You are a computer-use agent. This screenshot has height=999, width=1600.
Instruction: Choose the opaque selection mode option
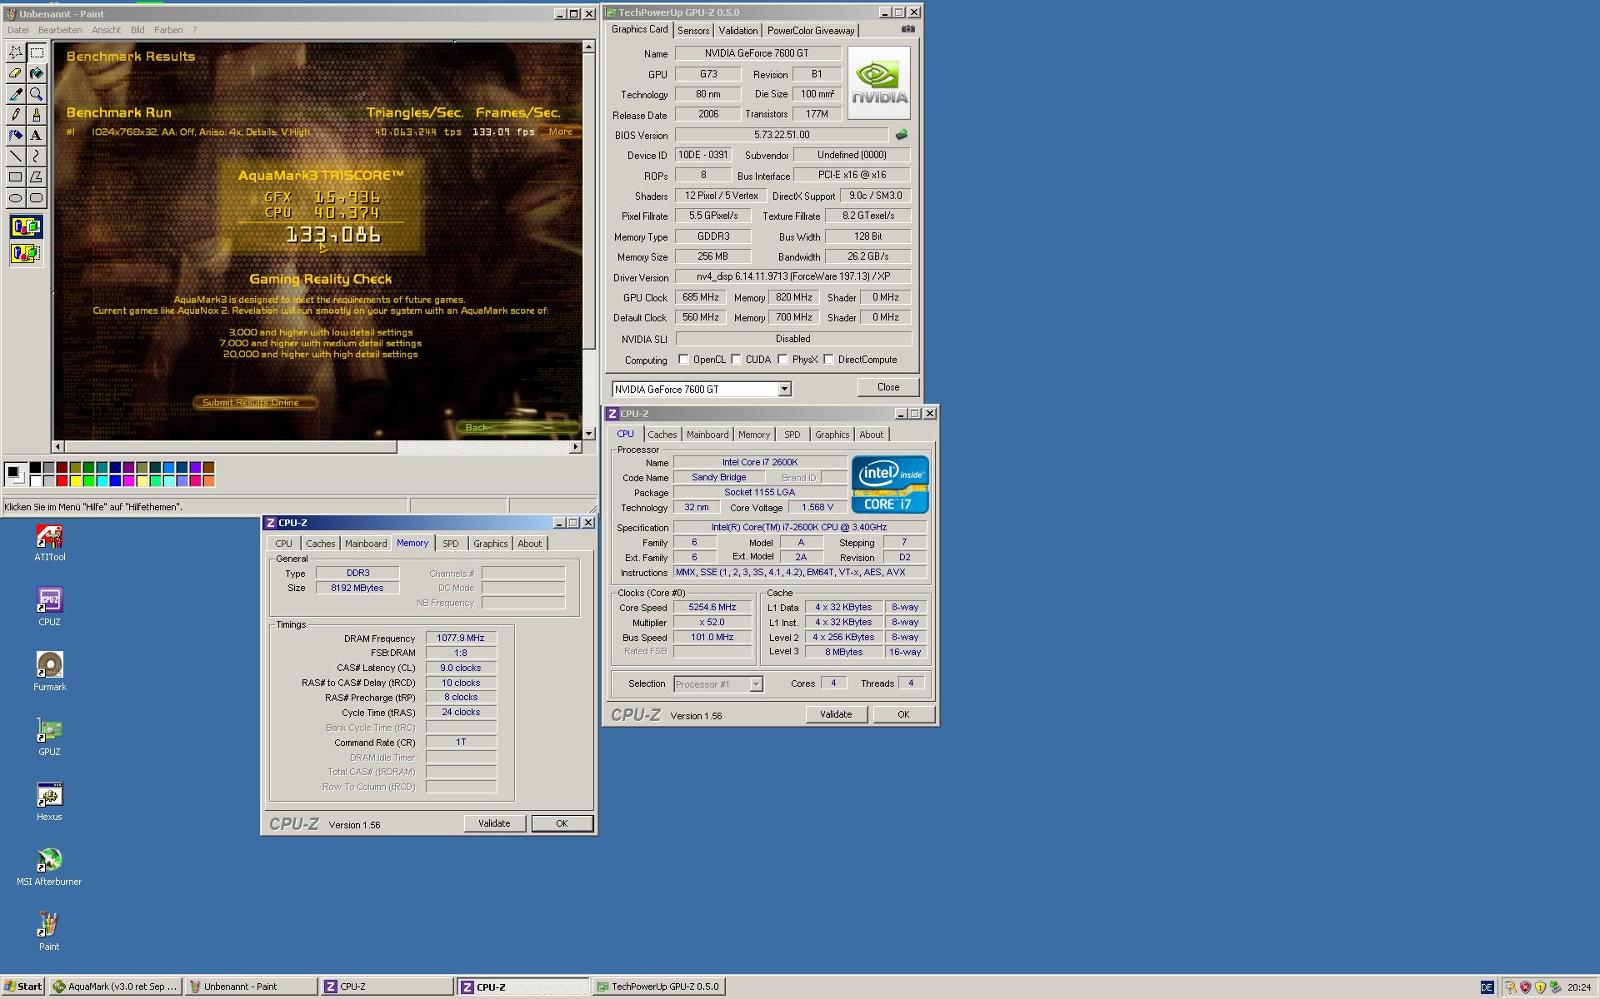(26, 227)
